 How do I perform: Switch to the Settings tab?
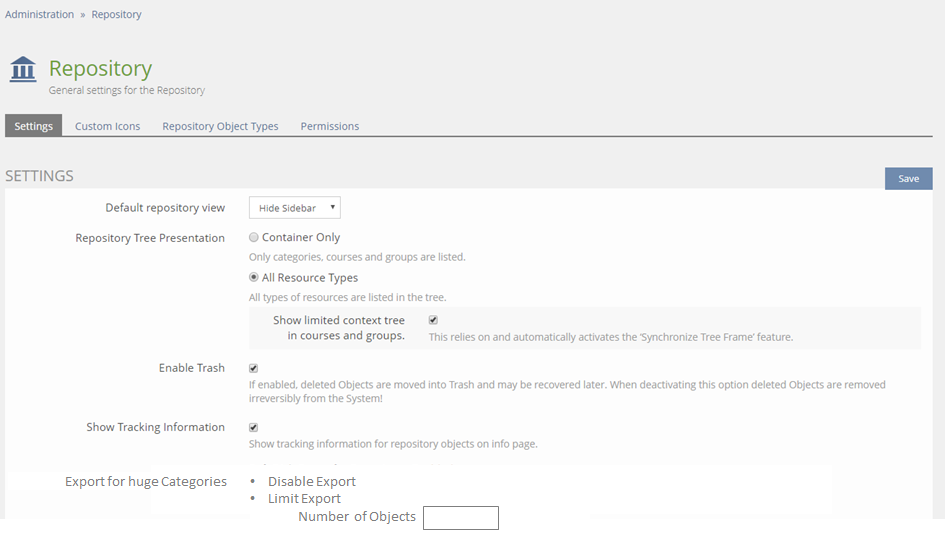click(34, 126)
